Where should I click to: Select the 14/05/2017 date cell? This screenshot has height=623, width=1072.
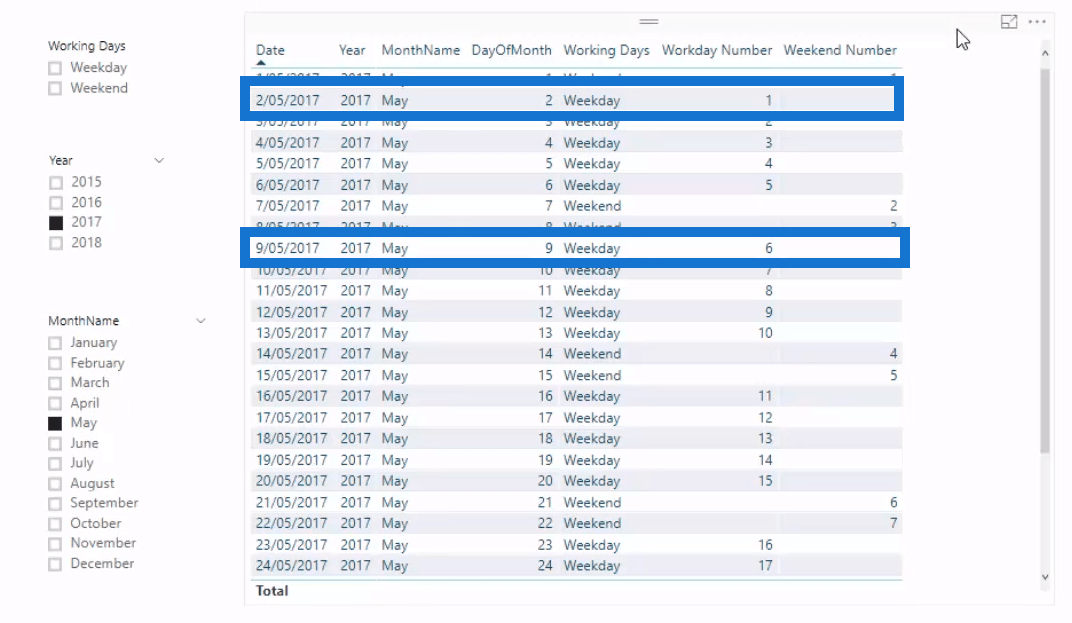[x=291, y=354]
